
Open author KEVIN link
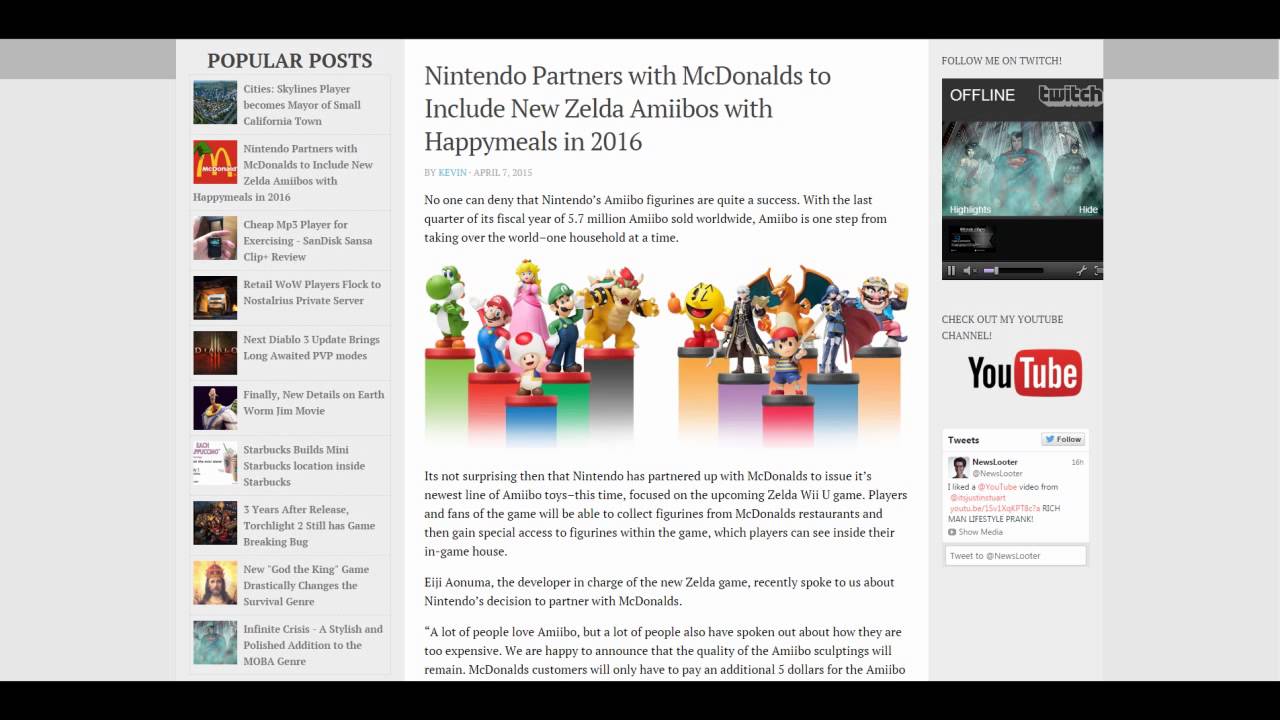(x=452, y=173)
